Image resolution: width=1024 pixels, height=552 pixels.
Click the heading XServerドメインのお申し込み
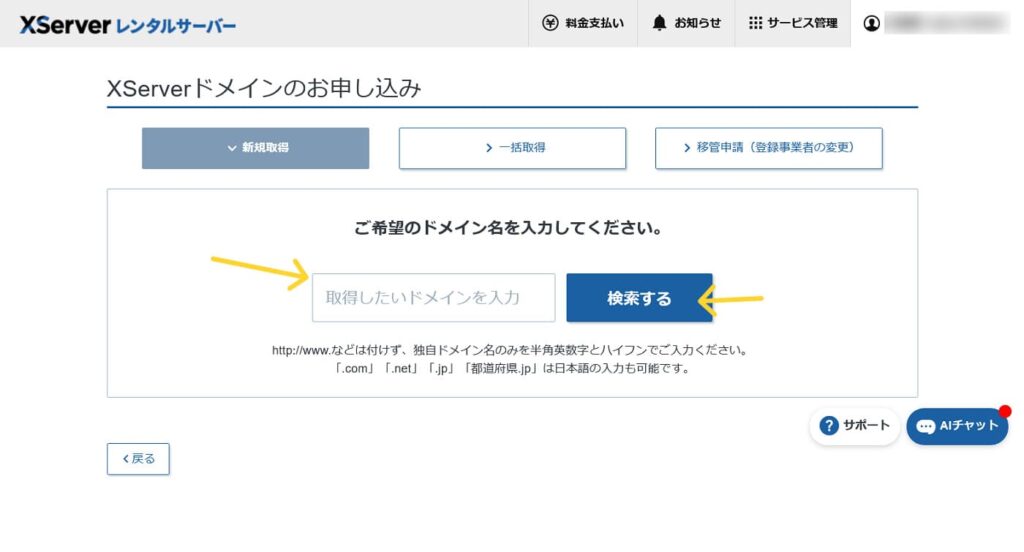tap(264, 88)
